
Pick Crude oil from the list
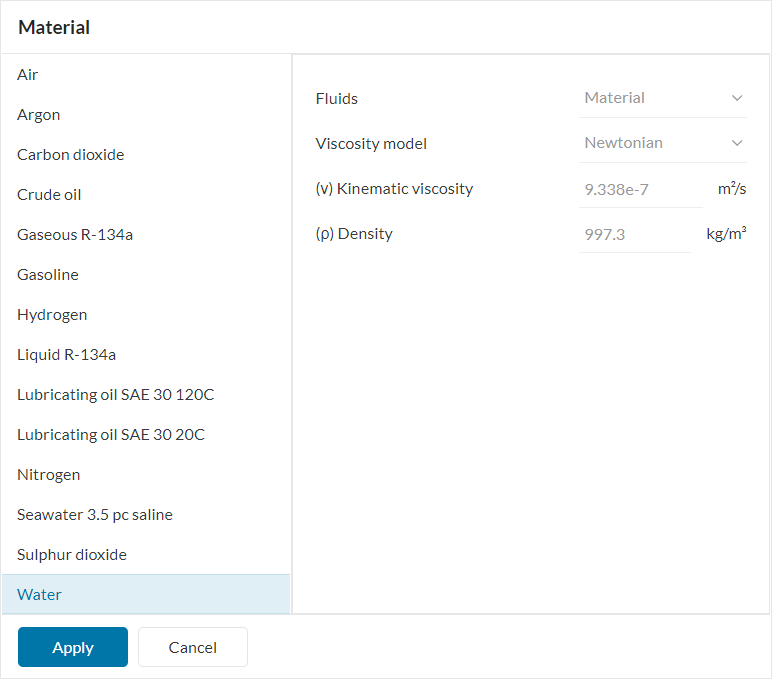click(49, 195)
